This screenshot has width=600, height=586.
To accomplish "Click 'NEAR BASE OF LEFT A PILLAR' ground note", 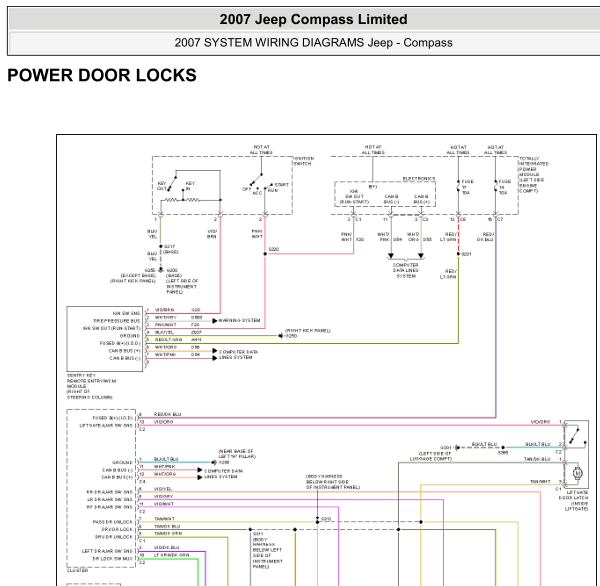I will 237,454.
